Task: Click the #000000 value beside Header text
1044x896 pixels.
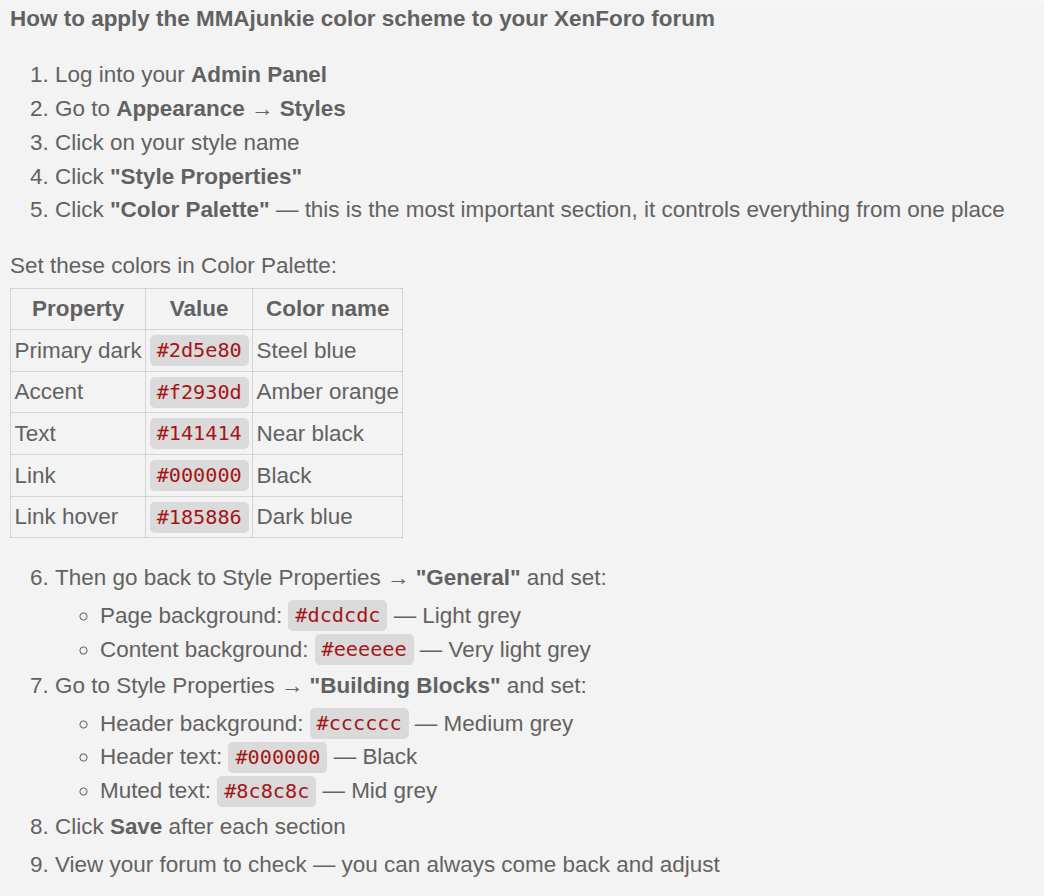Action: pos(278,758)
